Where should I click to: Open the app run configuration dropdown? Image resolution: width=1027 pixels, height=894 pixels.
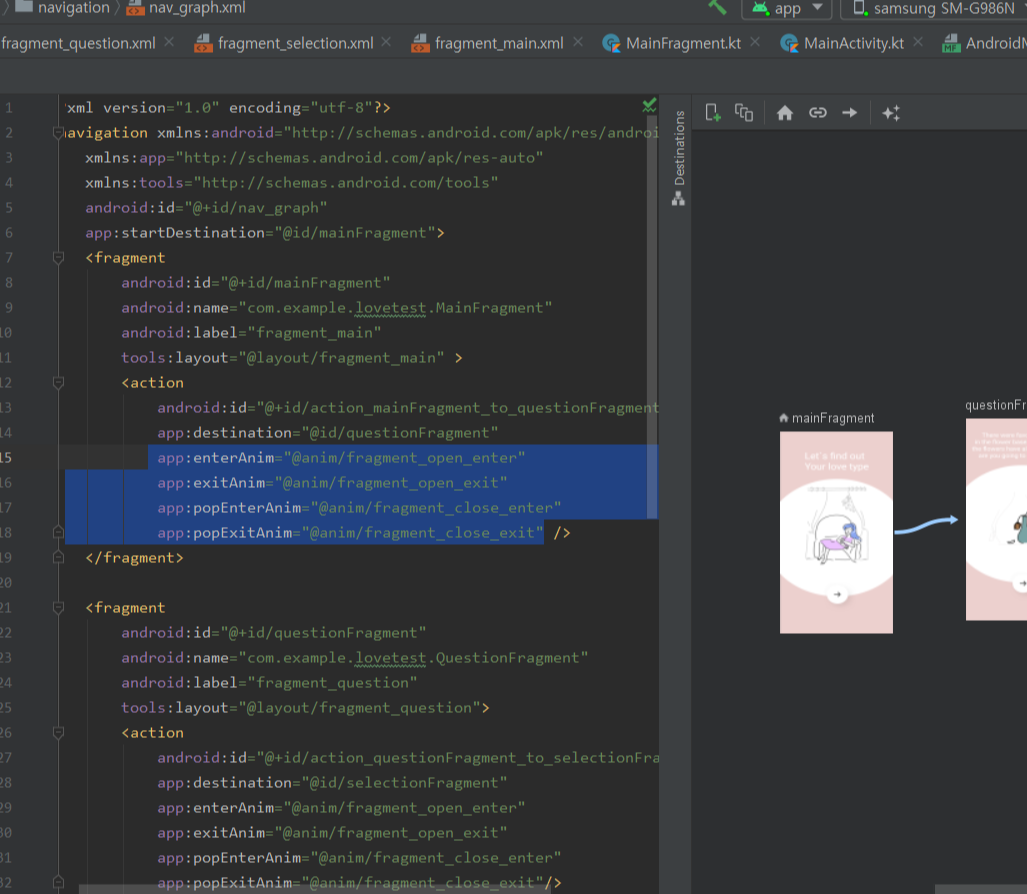[787, 8]
